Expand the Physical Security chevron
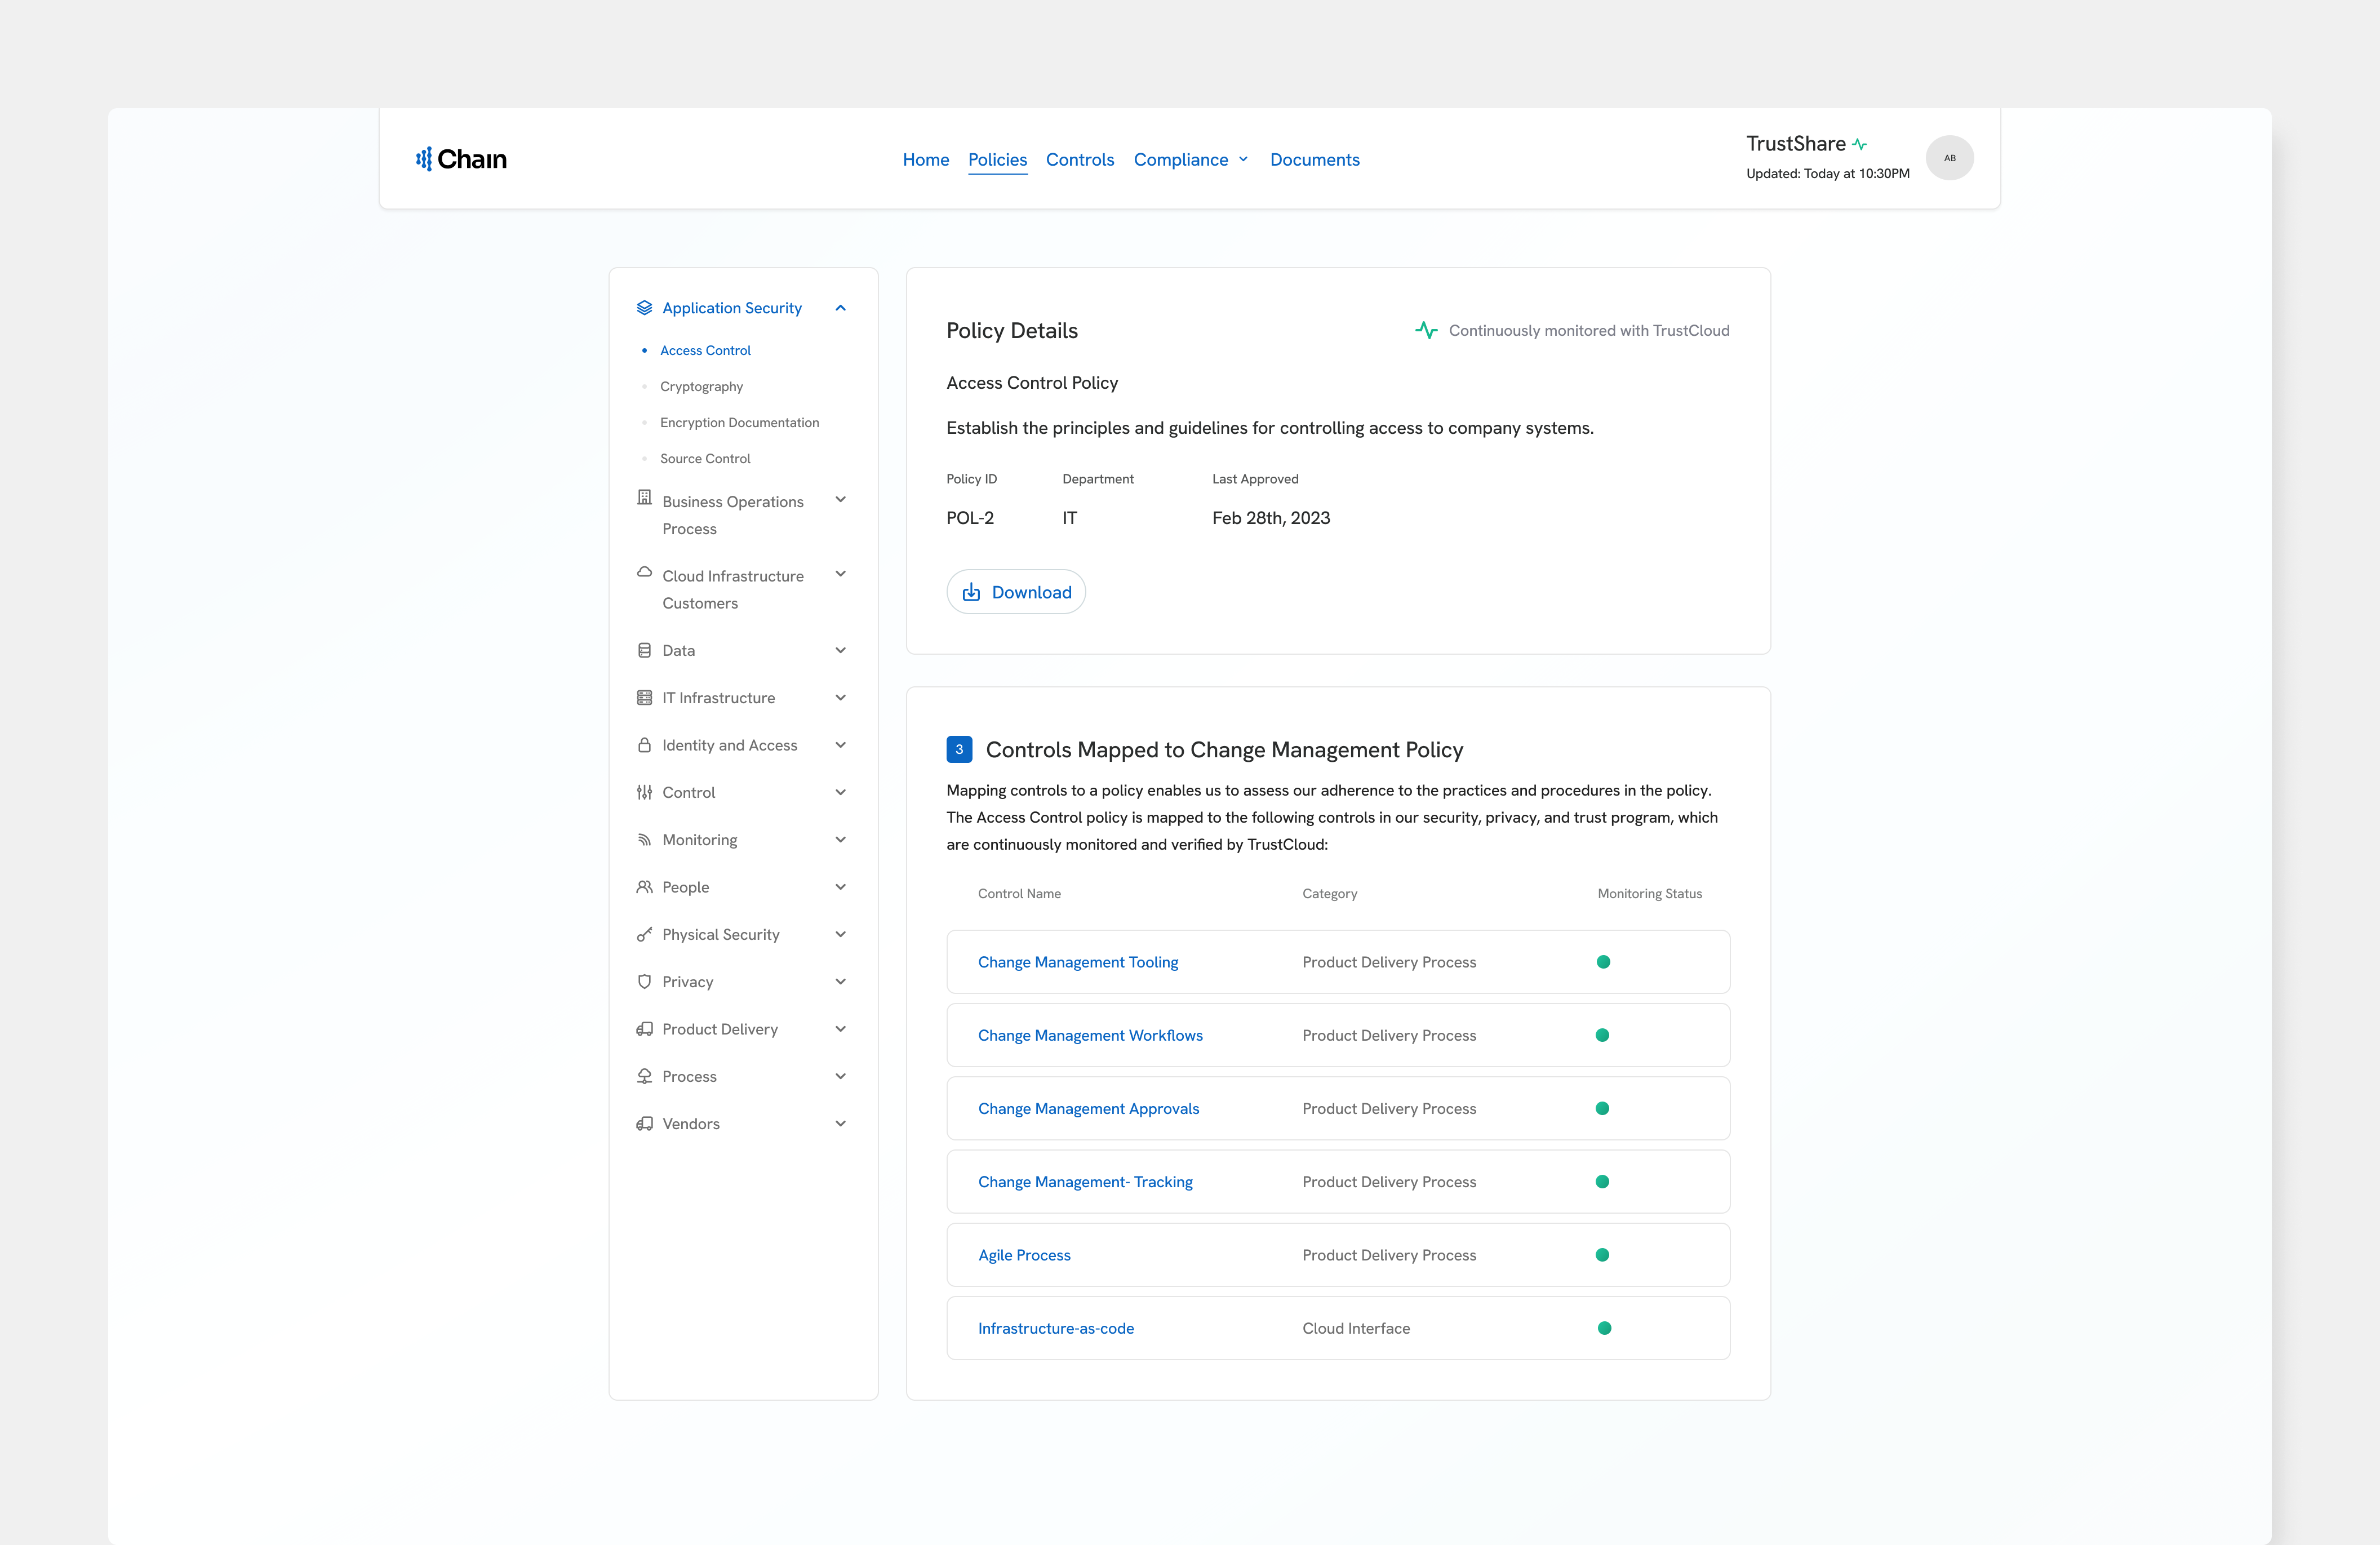This screenshot has width=2380, height=1545. 840,934
